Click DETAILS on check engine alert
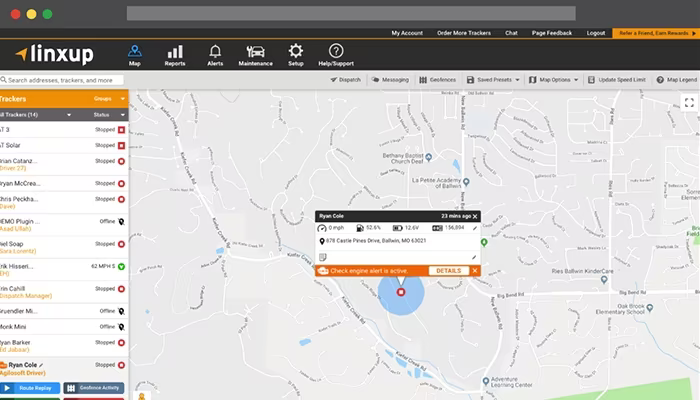 click(449, 271)
